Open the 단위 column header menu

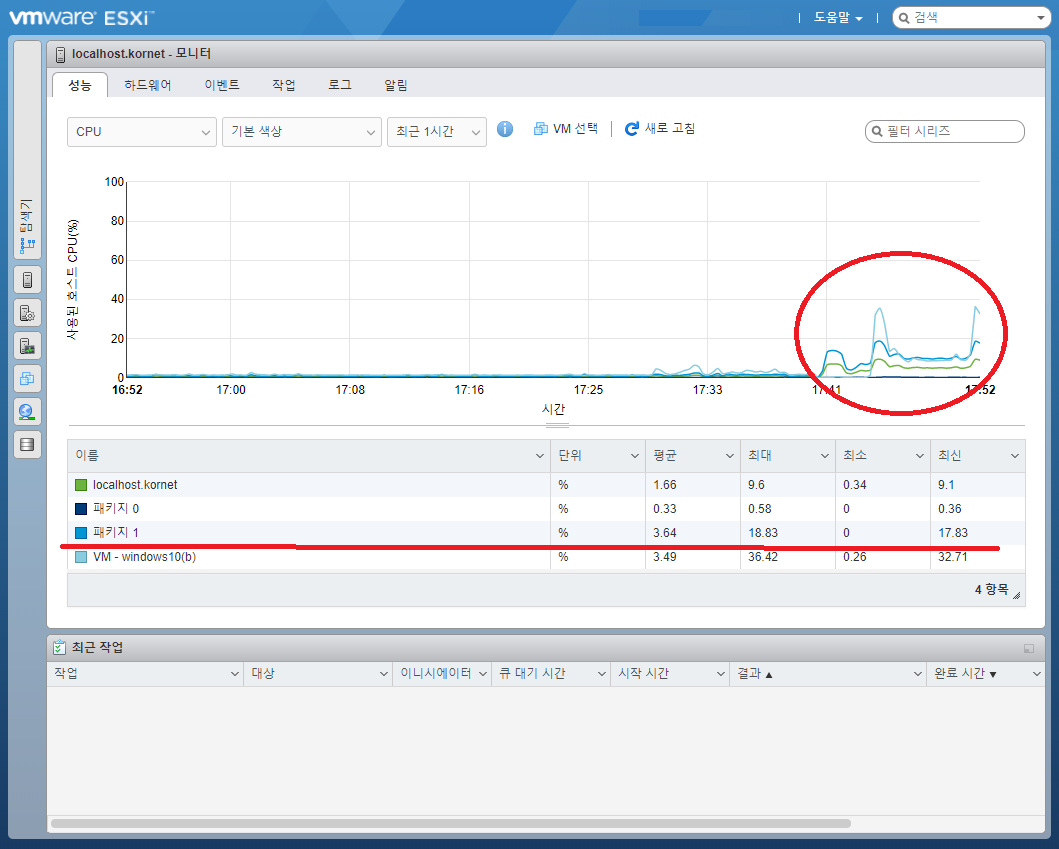click(x=635, y=456)
